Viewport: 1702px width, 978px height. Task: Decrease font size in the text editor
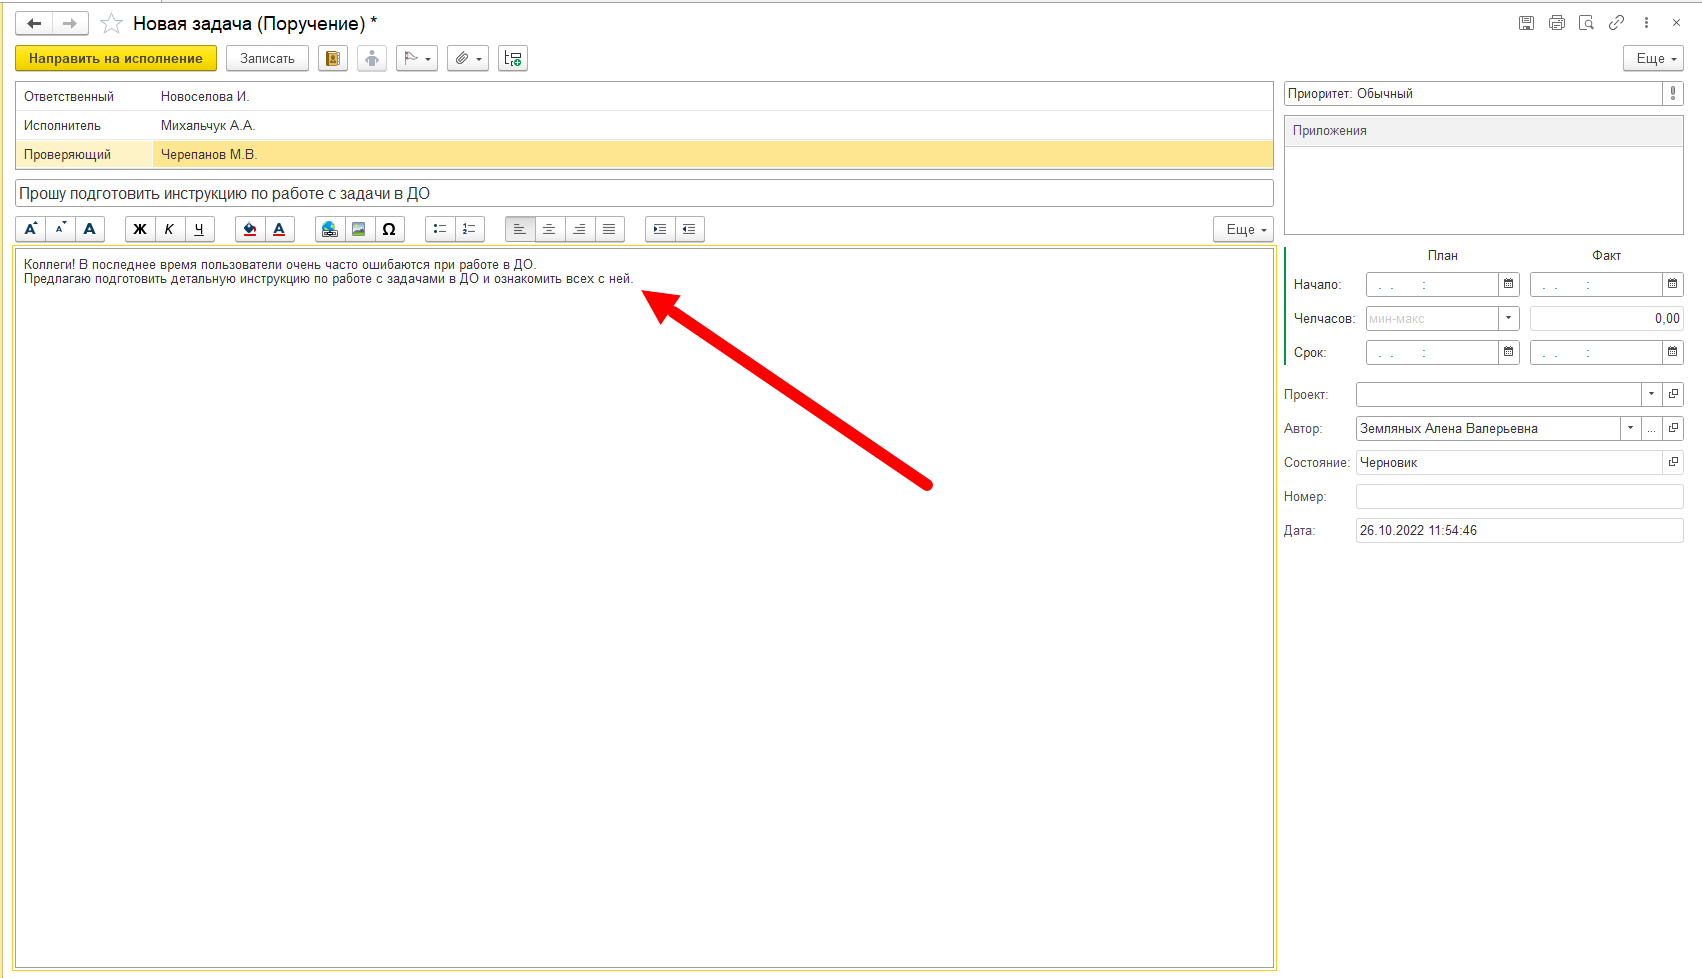60,229
